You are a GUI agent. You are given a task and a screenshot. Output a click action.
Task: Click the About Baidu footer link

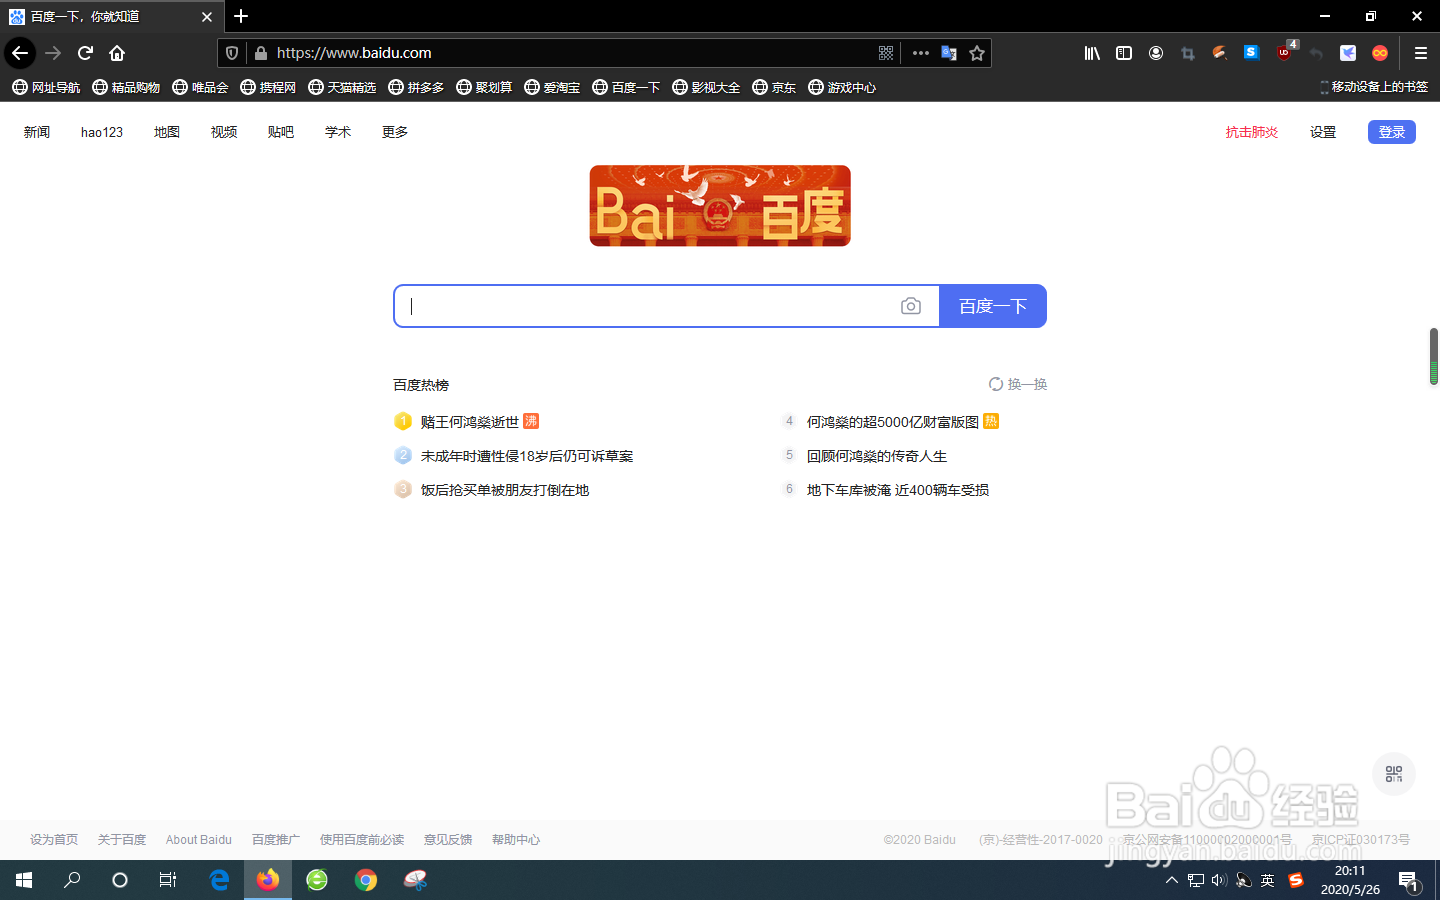pos(199,840)
